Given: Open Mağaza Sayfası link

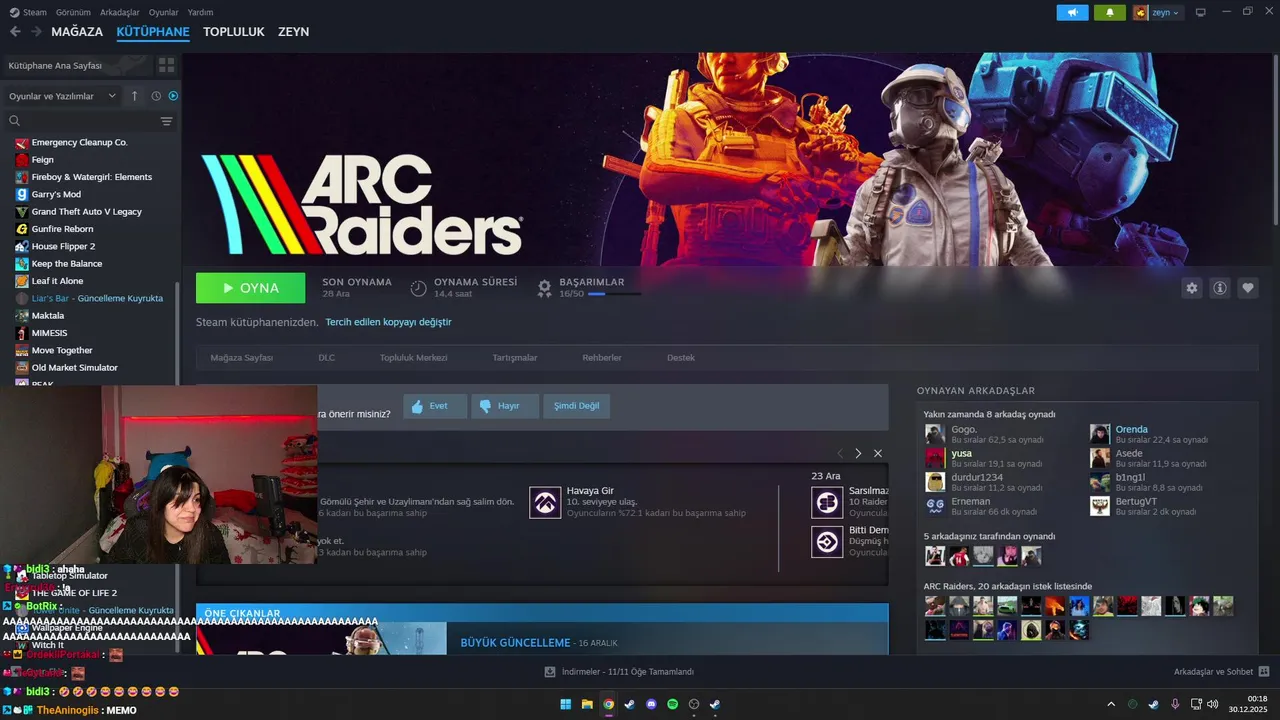Looking at the screenshot, I should click(x=241, y=358).
